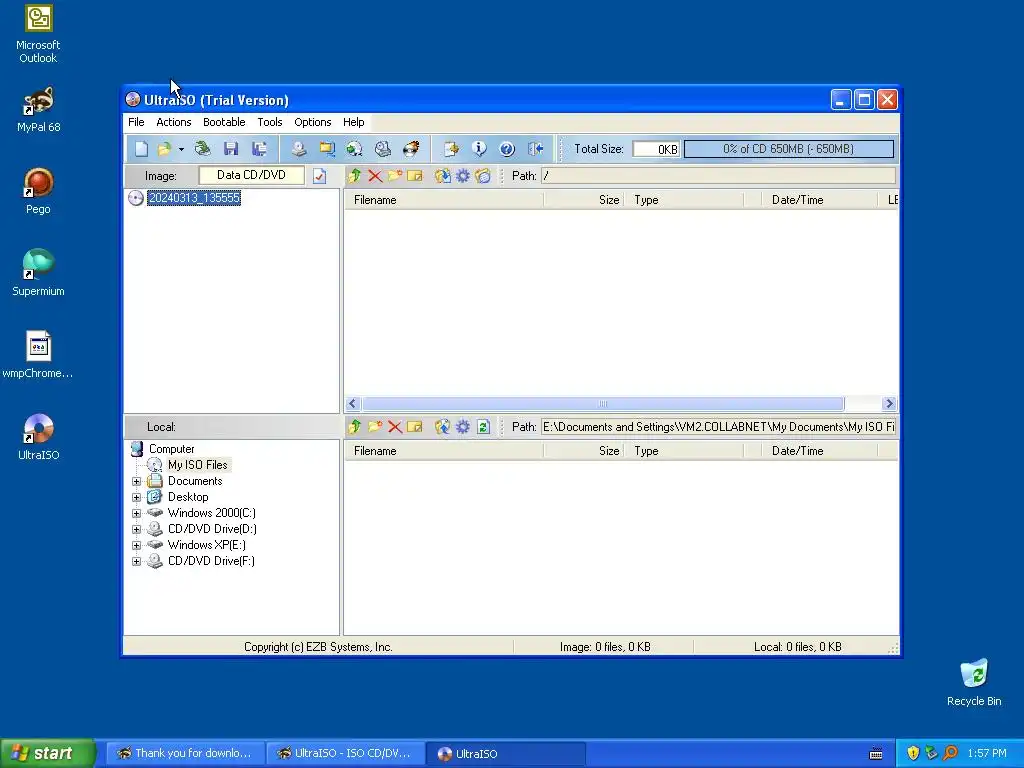Select the 20240313_135555 image root
1024x768 pixels.
click(x=194, y=198)
